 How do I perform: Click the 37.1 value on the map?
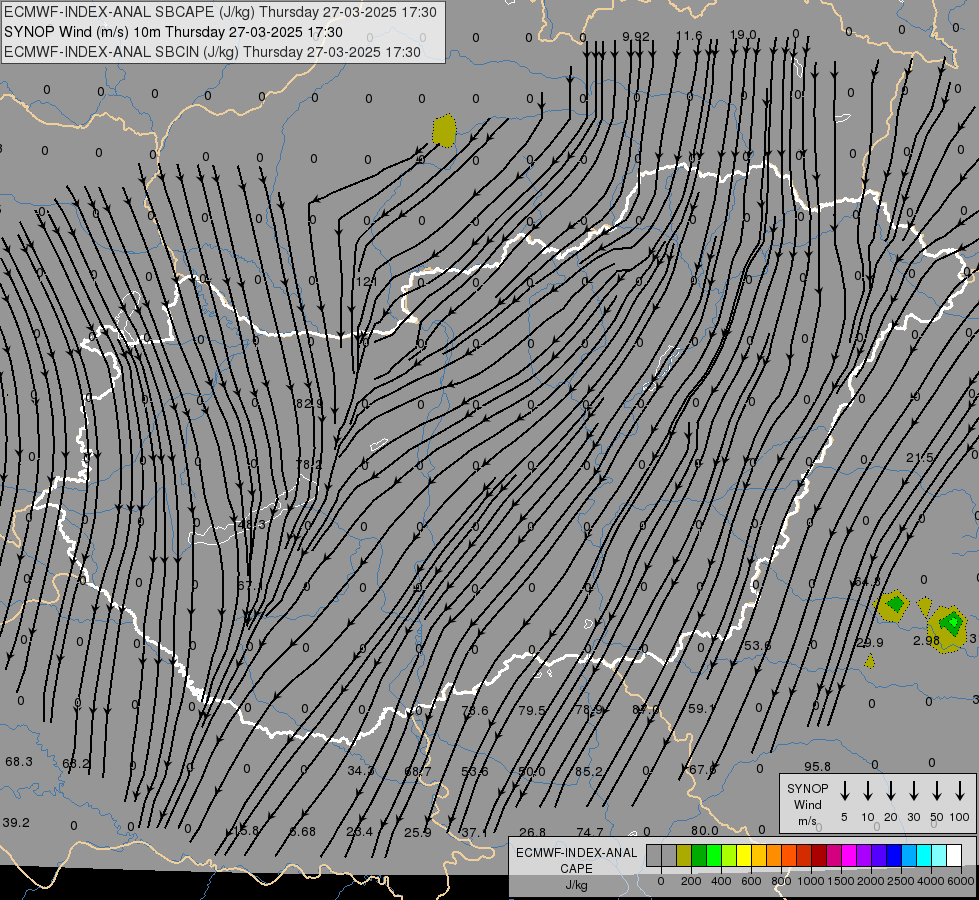tap(474, 833)
